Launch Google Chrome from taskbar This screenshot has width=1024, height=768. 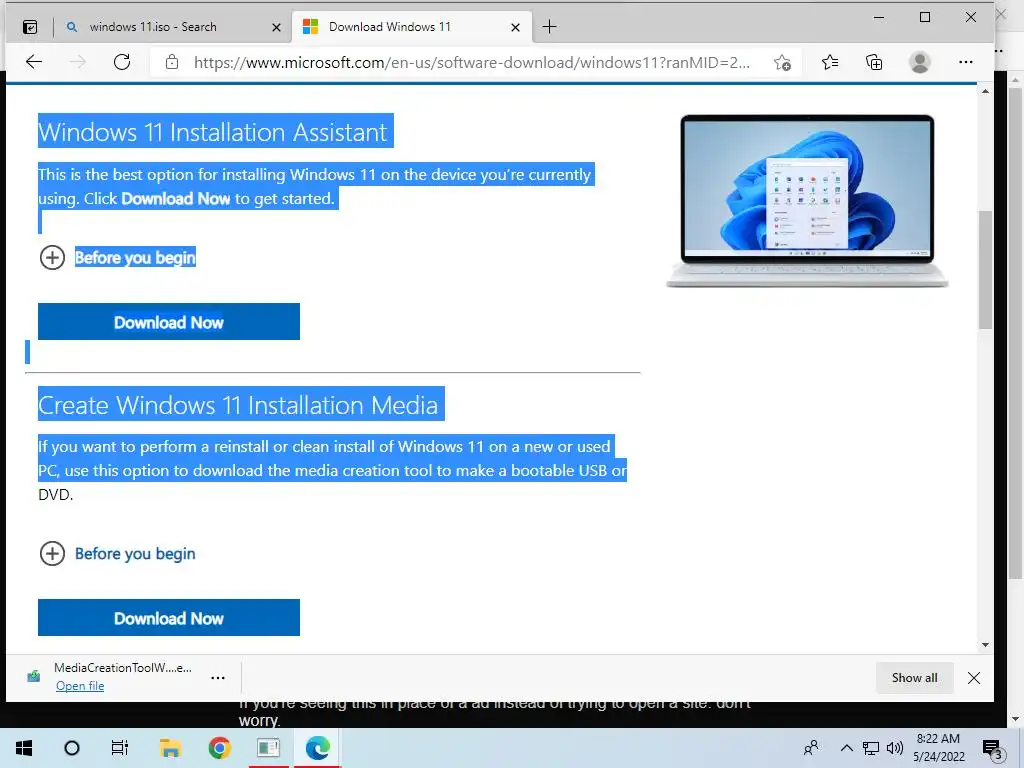click(x=219, y=748)
